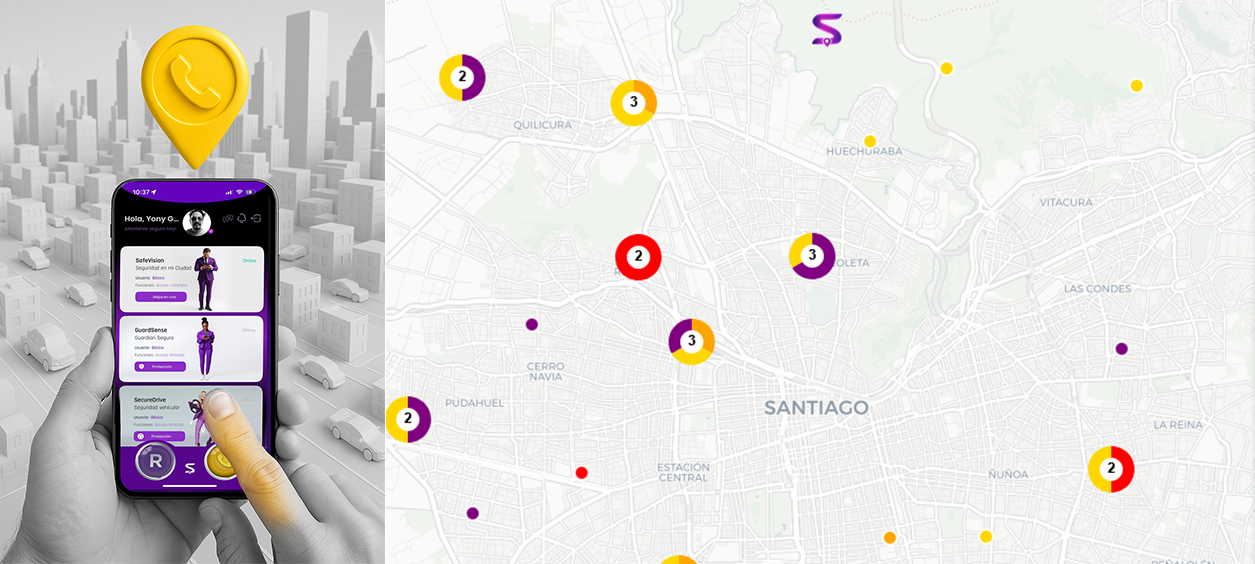Tap the yellow phone button in phone bottom bar
This screenshot has width=1255, height=564.
[222, 462]
